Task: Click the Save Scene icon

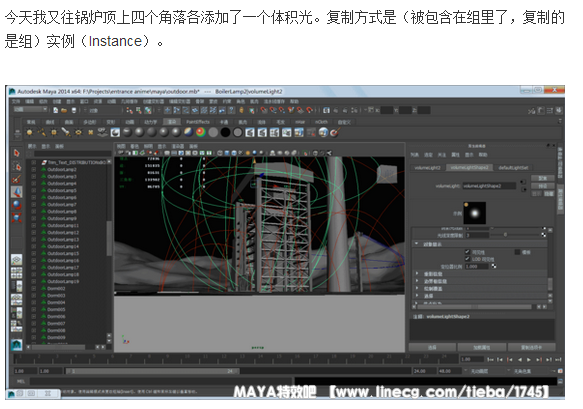Action: (74, 110)
